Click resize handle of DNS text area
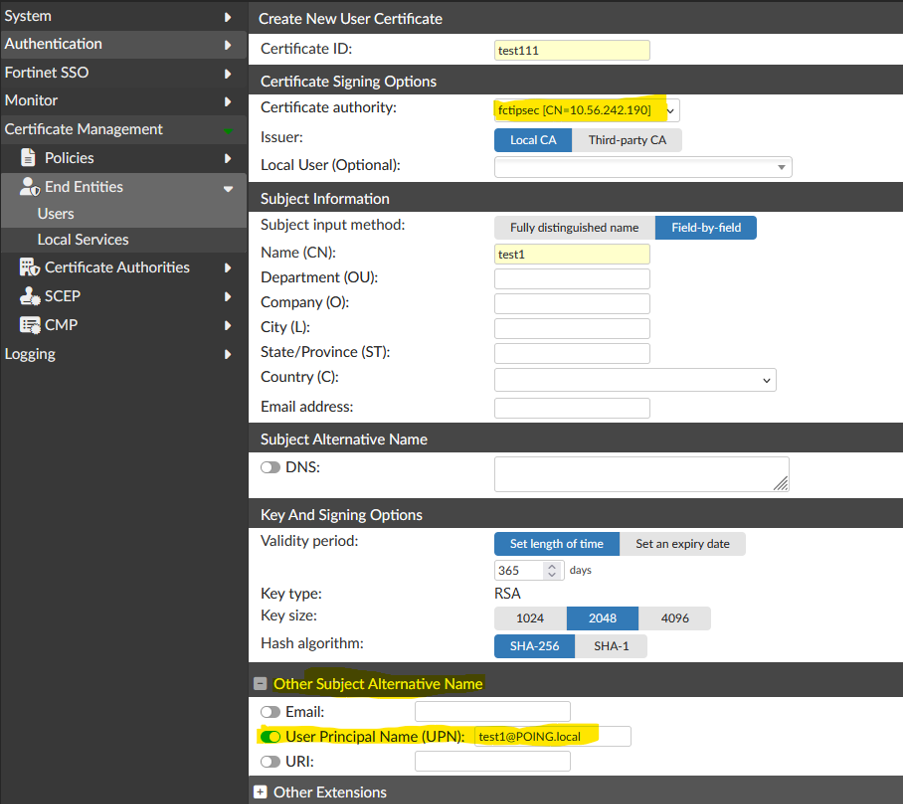903x804 pixels. click(780, 483)
